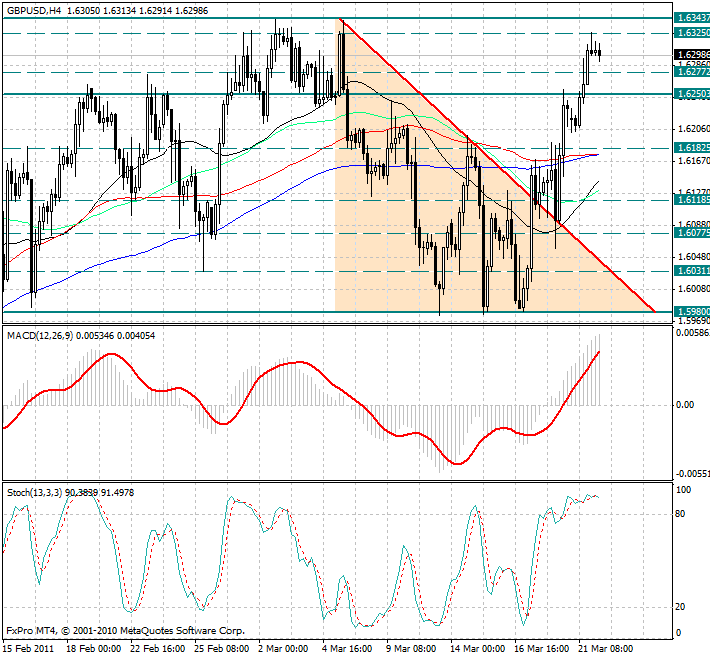710x656 pixels.
Task: Select the 1.62503 price level label
Action: (692, 94)
